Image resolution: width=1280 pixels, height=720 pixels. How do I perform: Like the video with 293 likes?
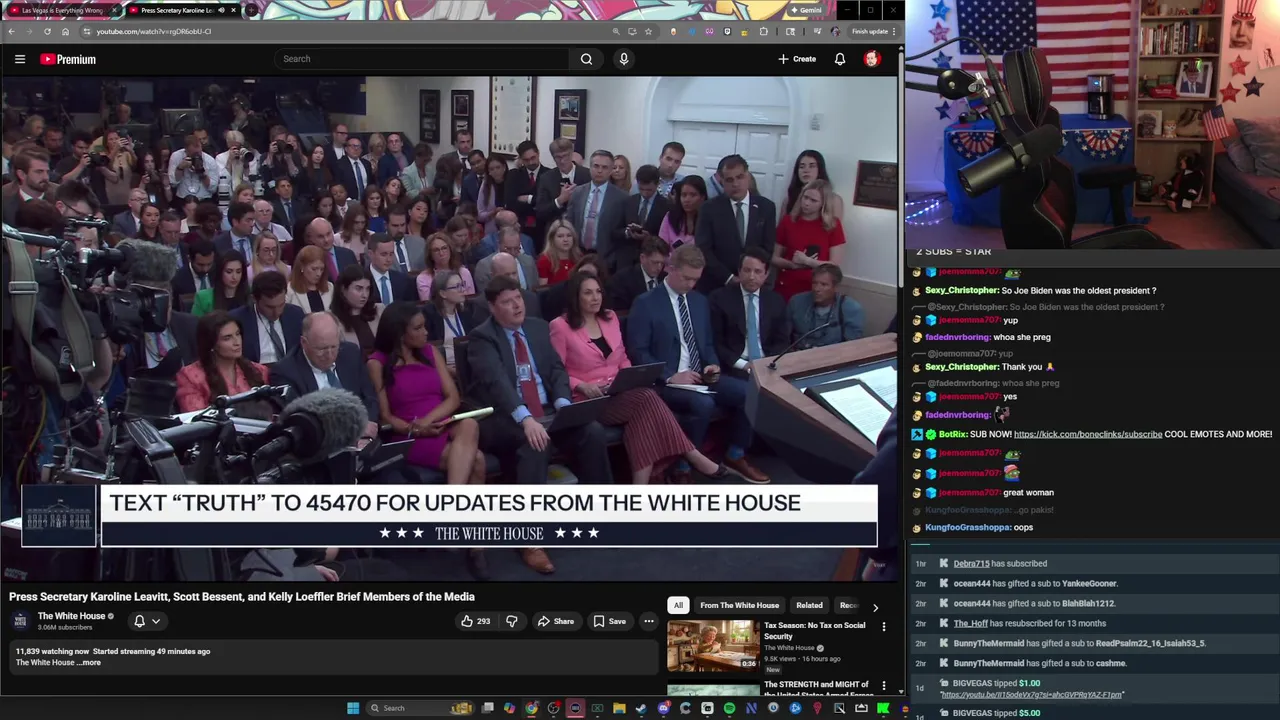point(475,621)
